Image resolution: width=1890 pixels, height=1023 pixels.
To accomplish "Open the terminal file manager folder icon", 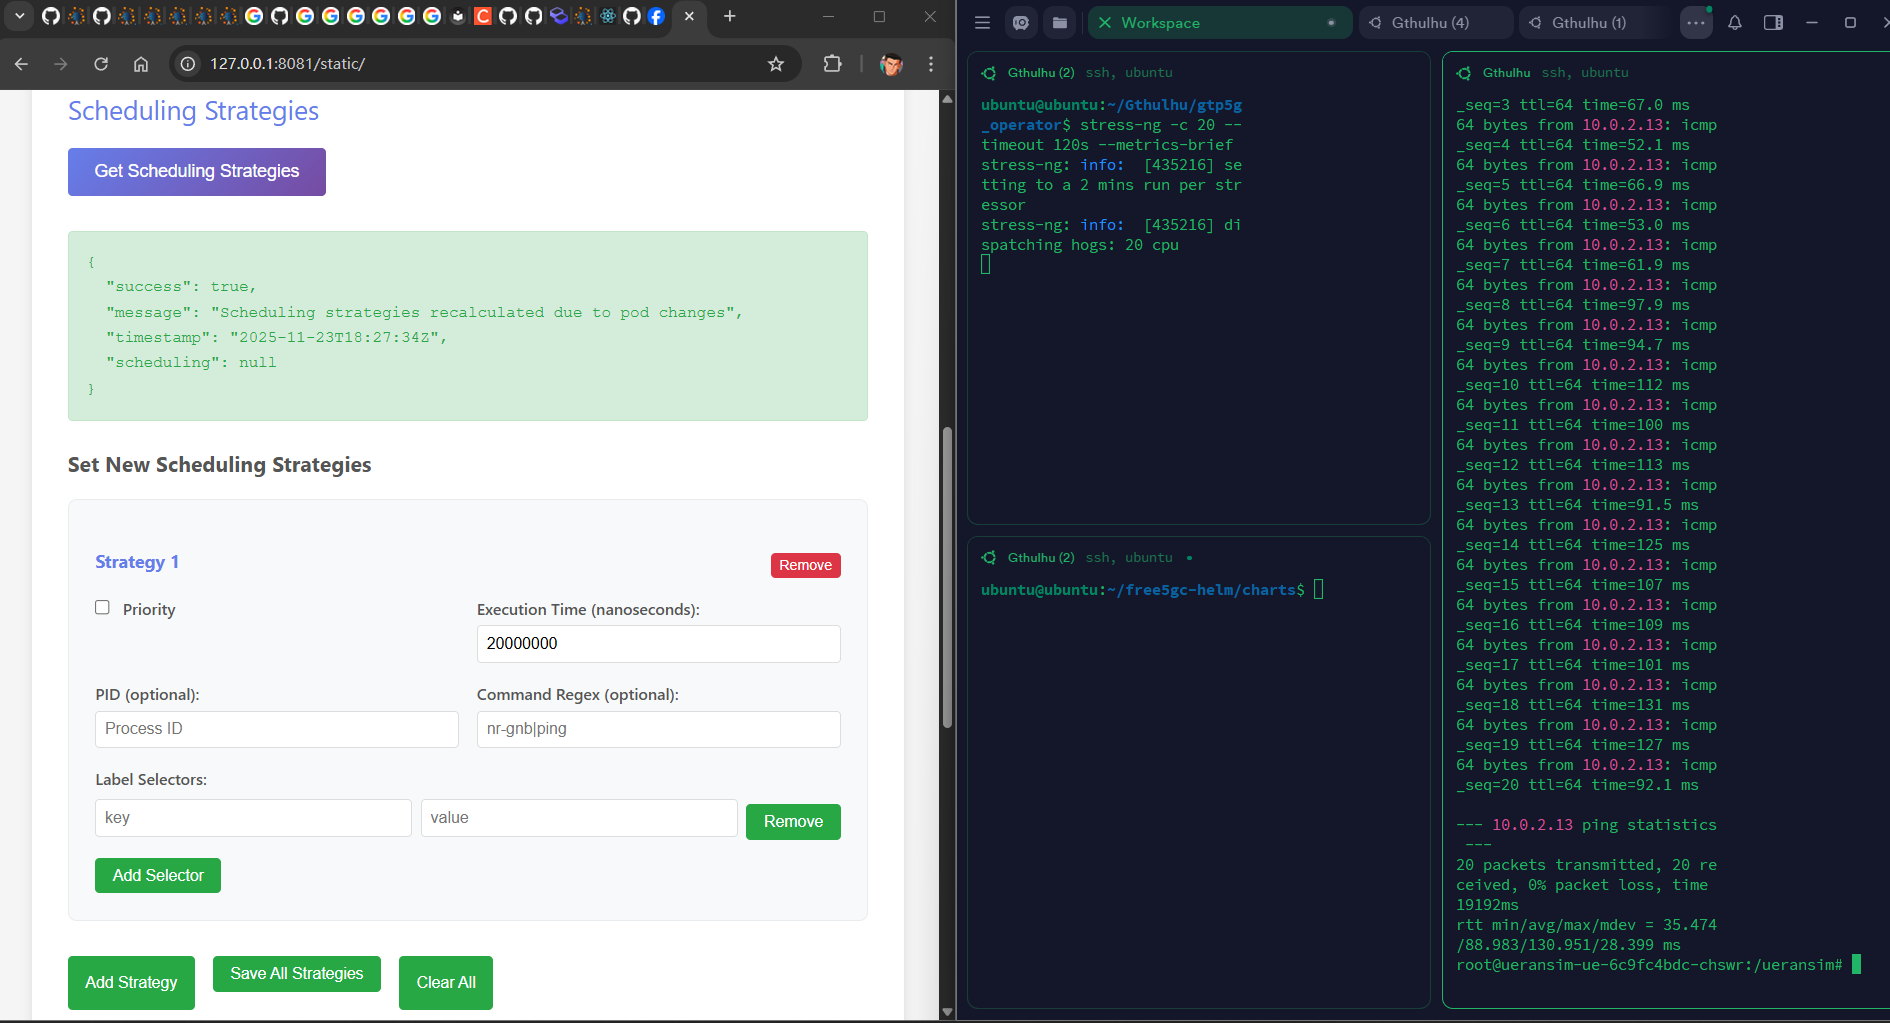I will point(1060,23).
